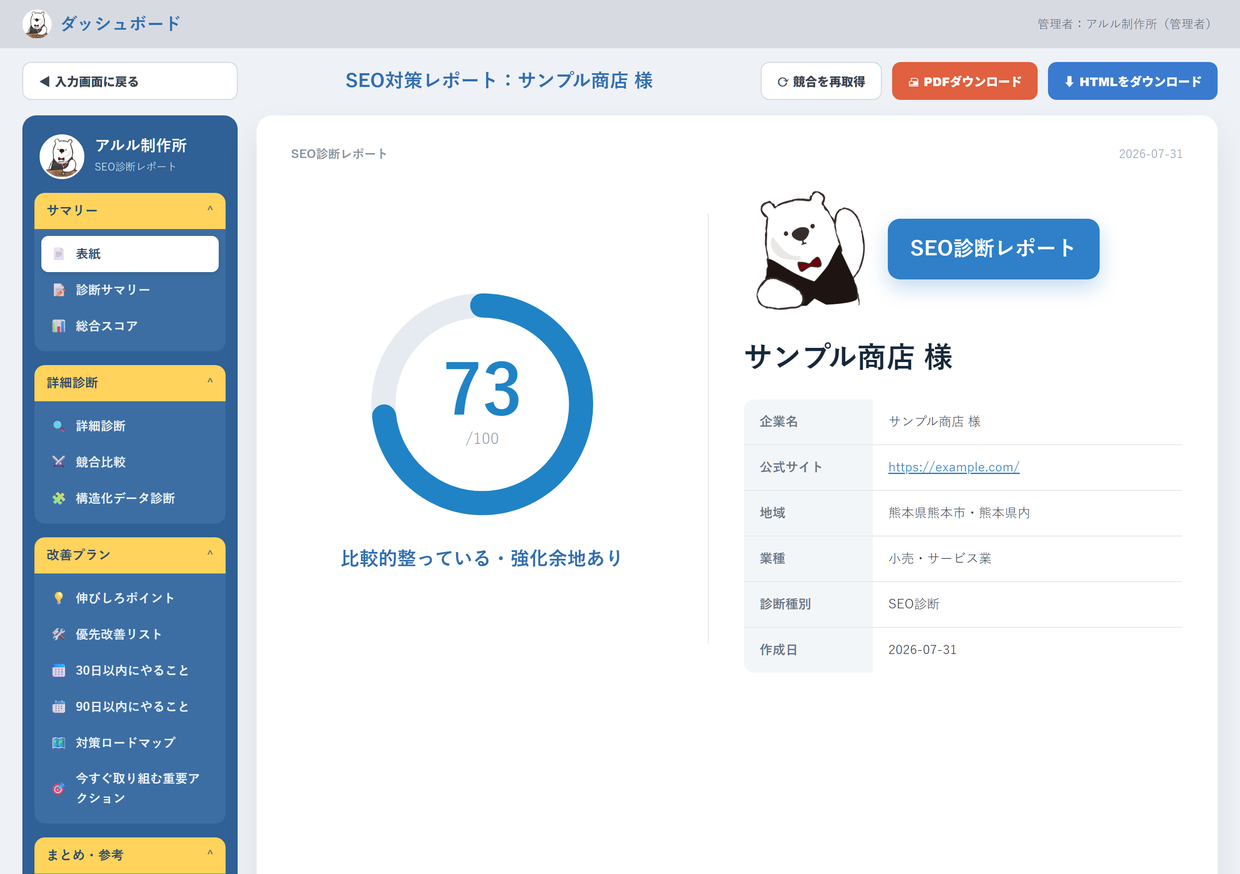1240x874 pixels.
Task: Click the bear logo in top header
Action: 37,24
